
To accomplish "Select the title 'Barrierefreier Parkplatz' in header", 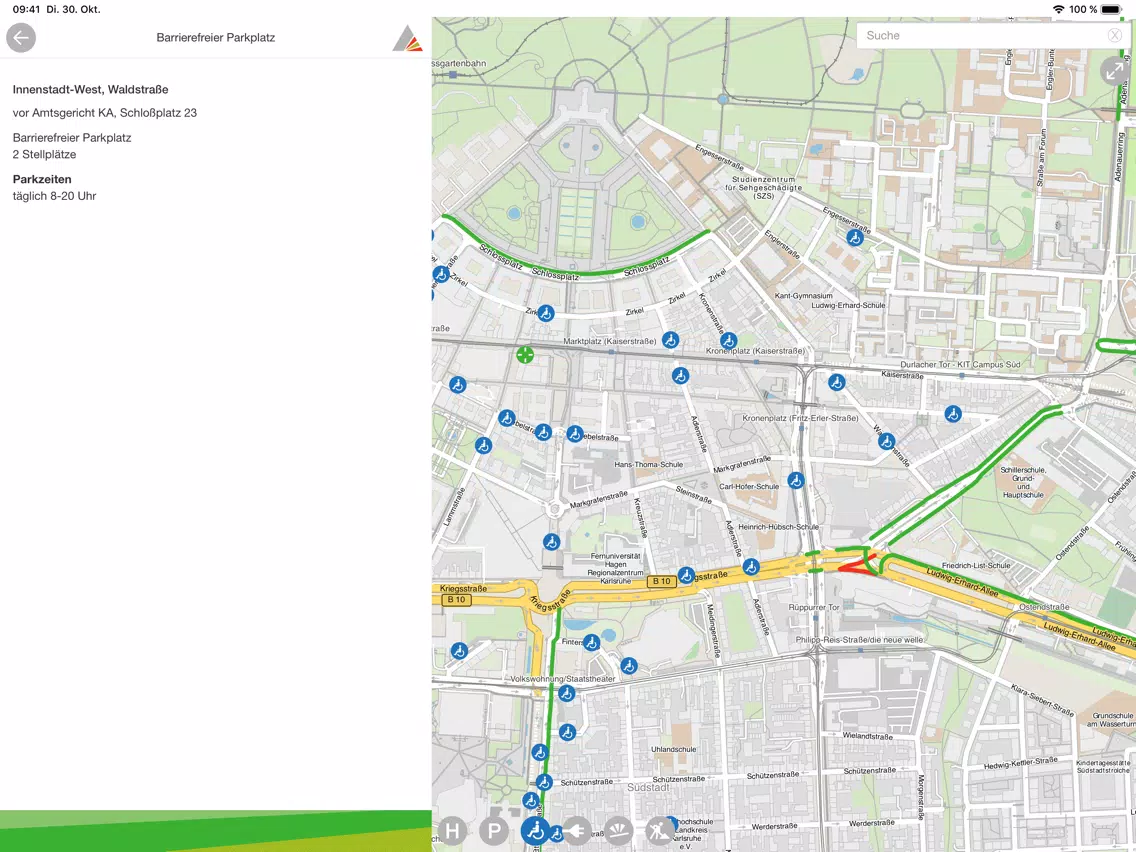I will pos(216,38).
